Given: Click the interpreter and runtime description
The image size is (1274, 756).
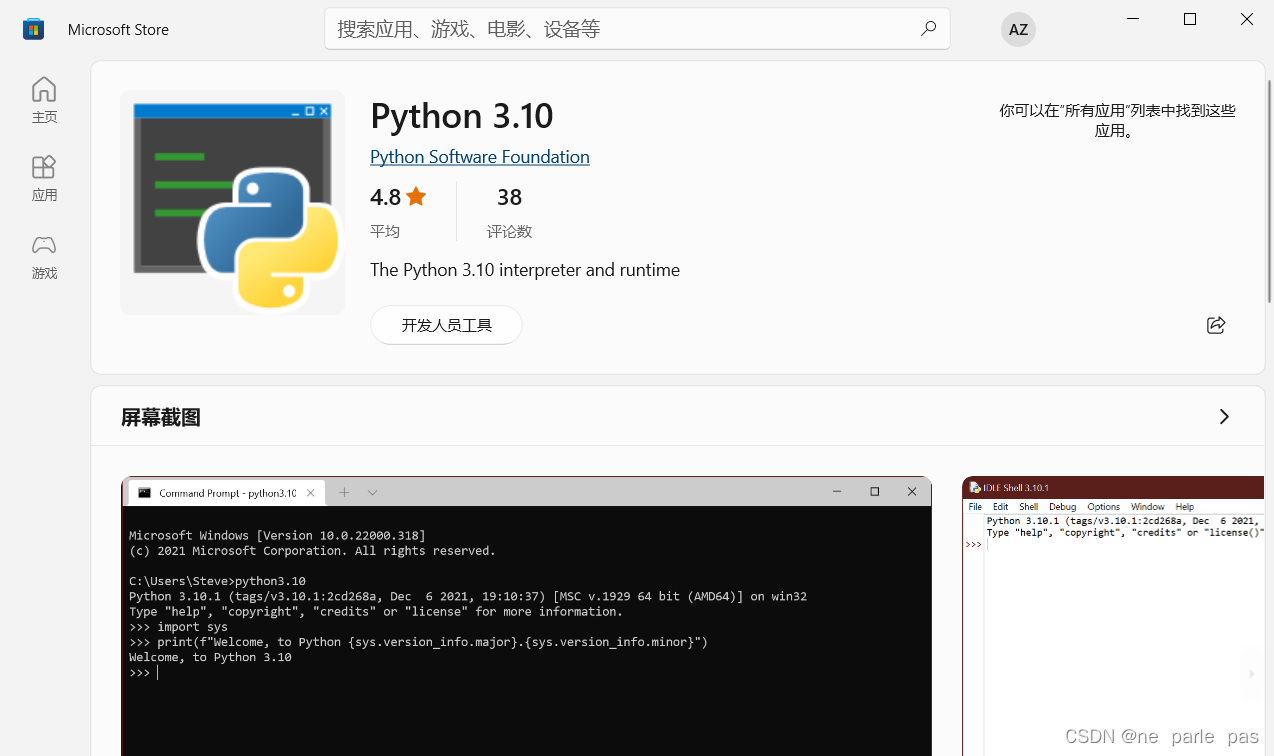Looking at the screenshot, I should pyautogui.click(x=525, y=270).
